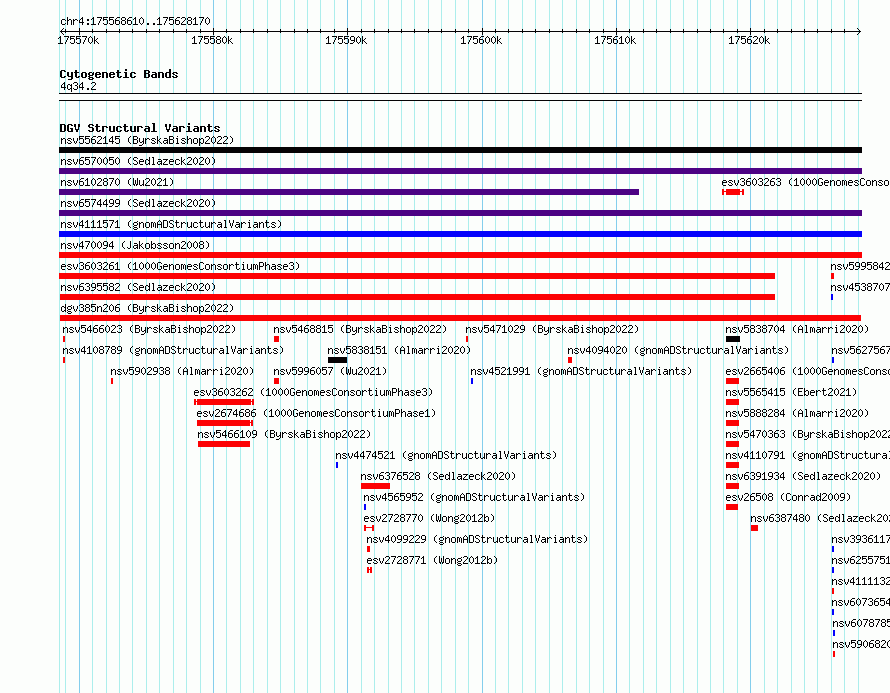Image resolution: width=890 pixels, height=693 pixels.
Task: Click the Cytogenetic Bands track title
Action: pos(119,74)
